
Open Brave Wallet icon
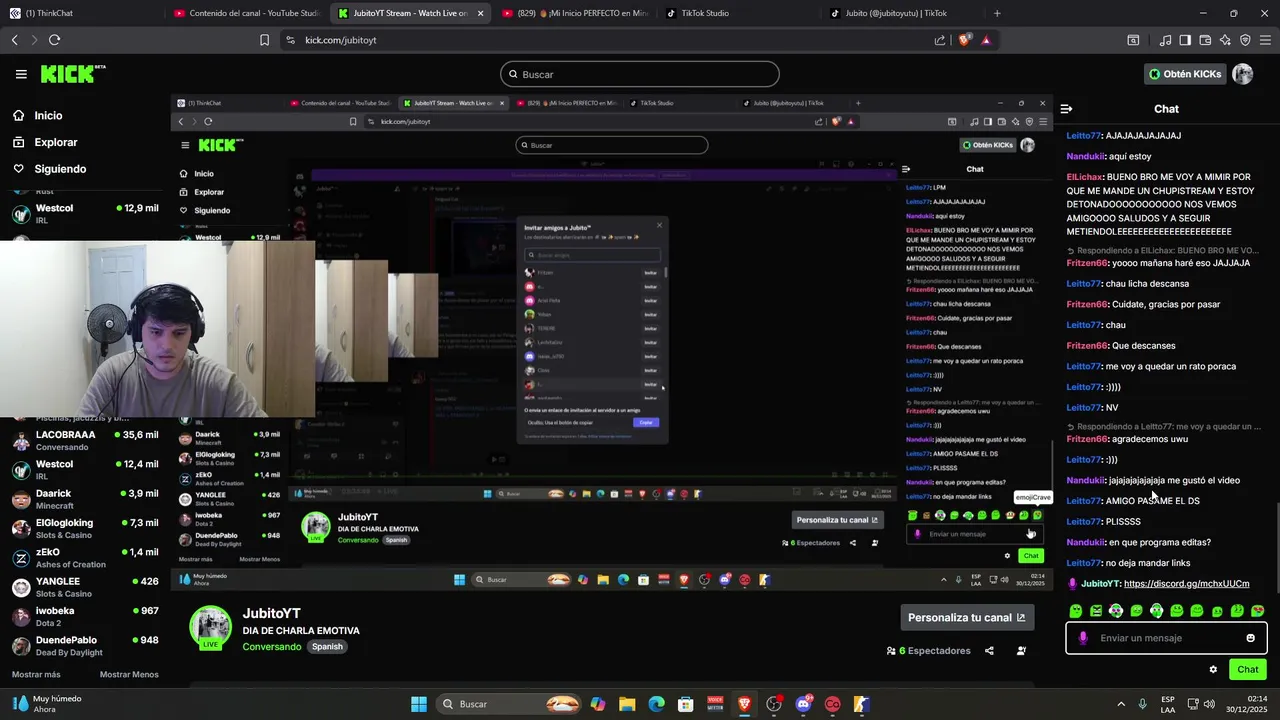pyautogui.click(x=1205, y=40)
